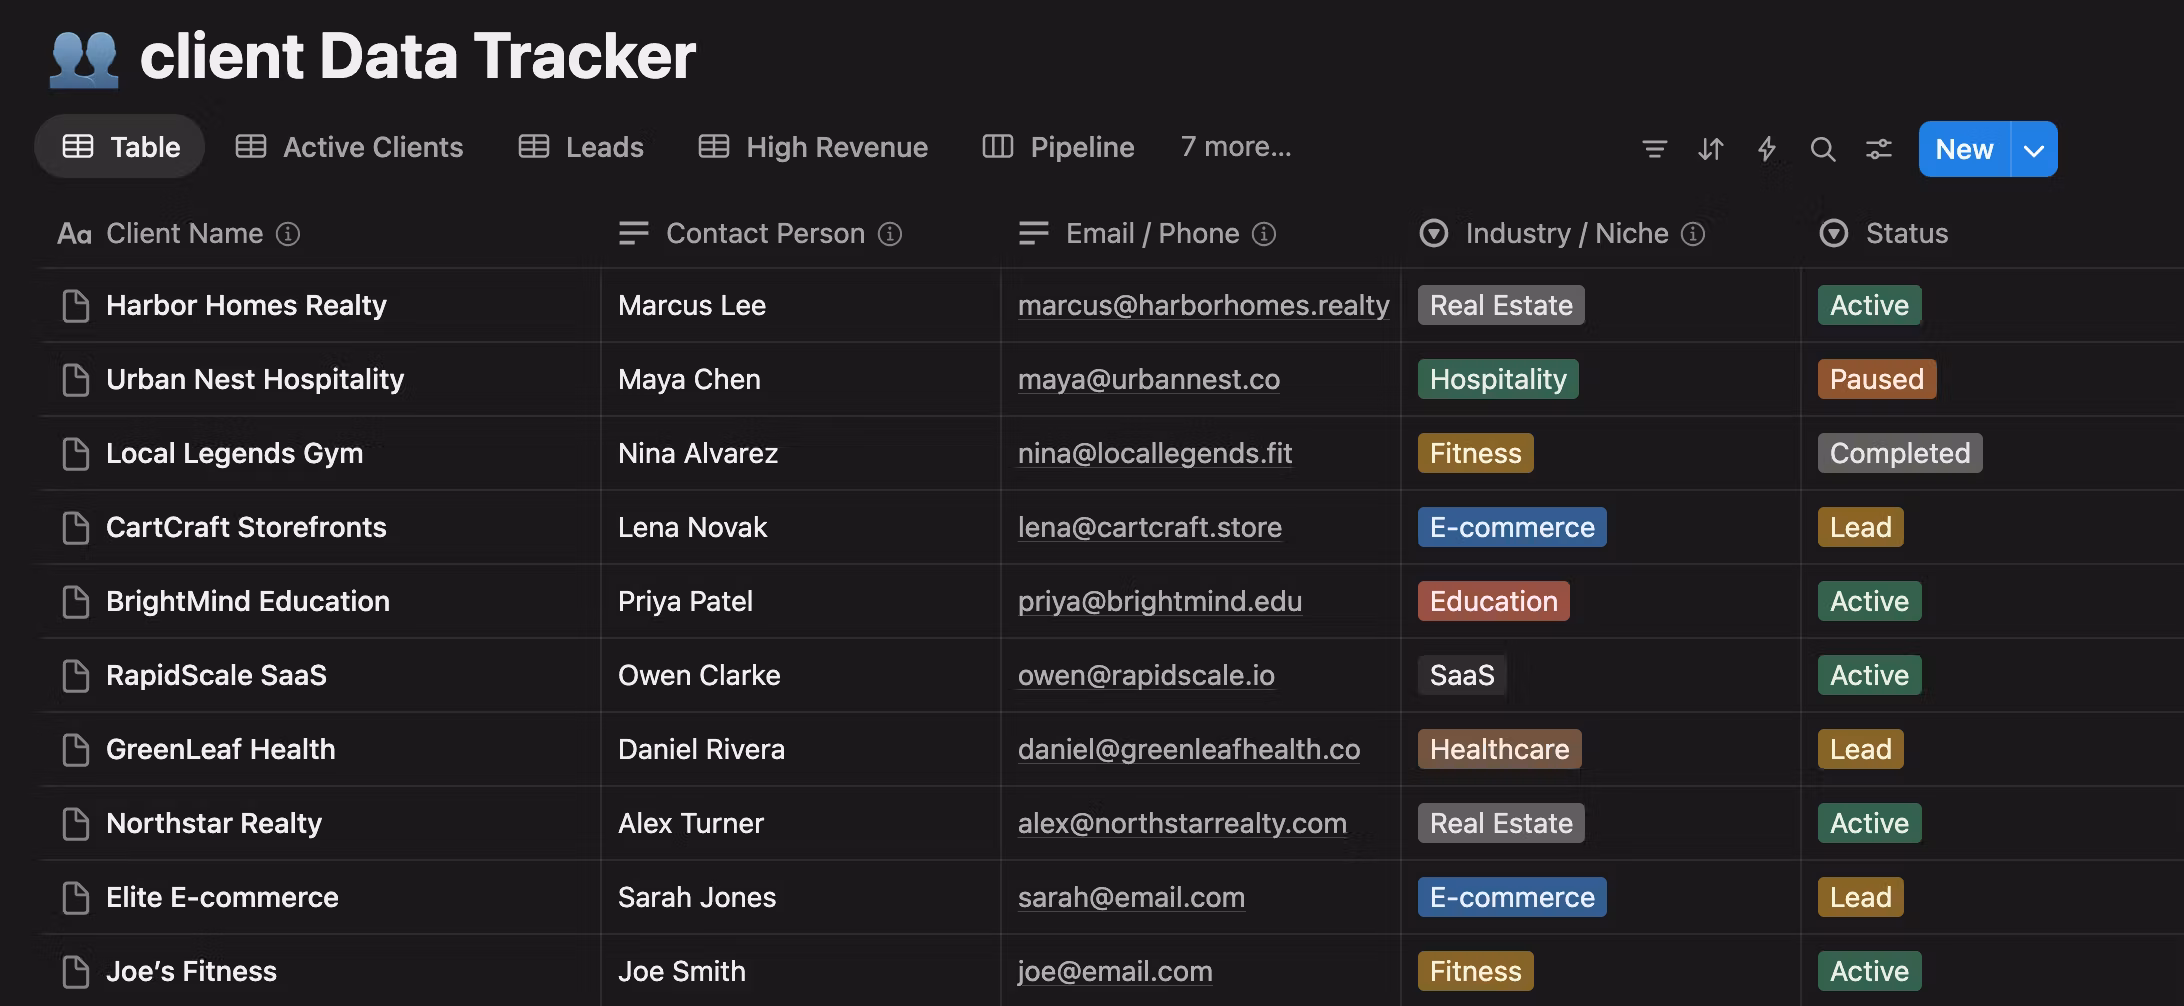Select the 'Alex Turner' contact cell
The height and width of the screenshot is (1006, 2184).
[x=800, y=823]
